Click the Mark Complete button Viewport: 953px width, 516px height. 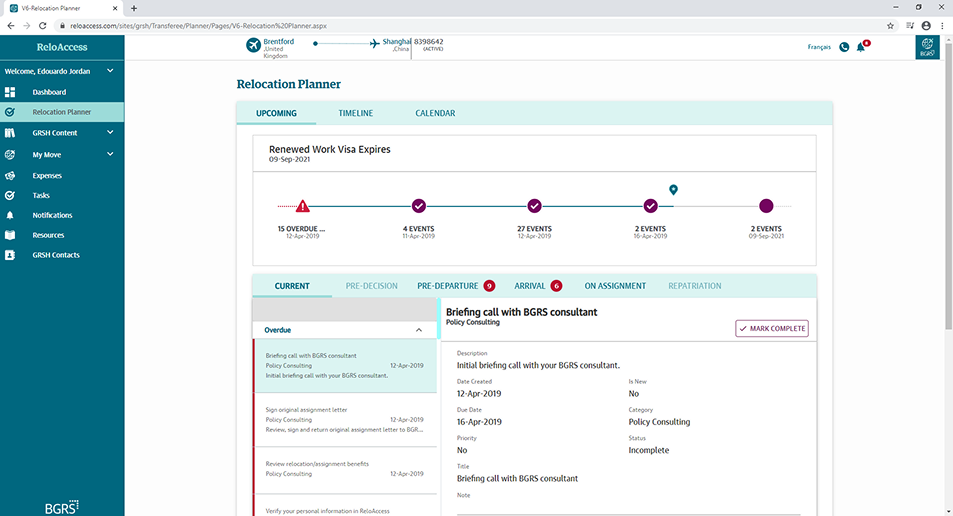pyautogui.click(x=772, y=328)
